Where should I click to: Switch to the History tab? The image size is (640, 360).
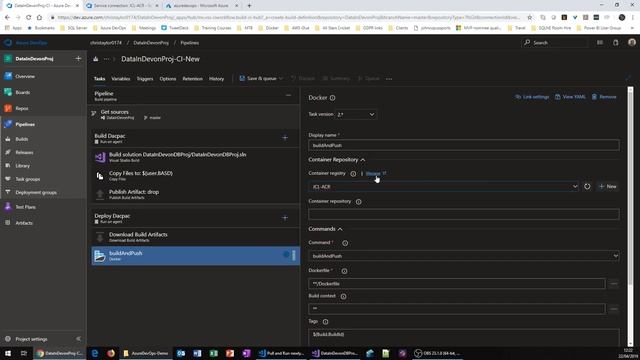click(216, 79)
